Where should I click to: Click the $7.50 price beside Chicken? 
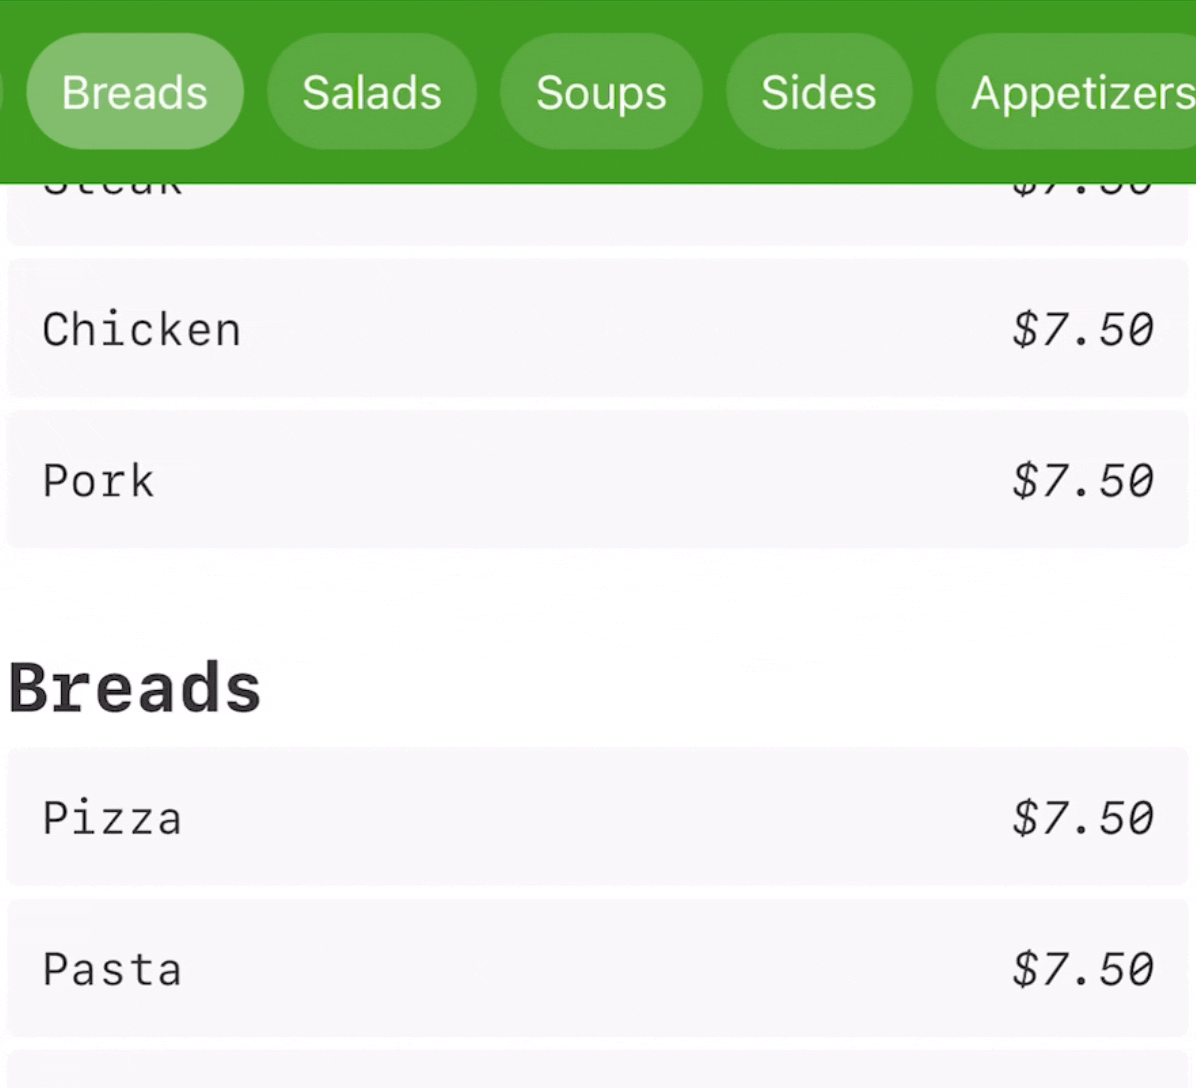click(1083, 329)
